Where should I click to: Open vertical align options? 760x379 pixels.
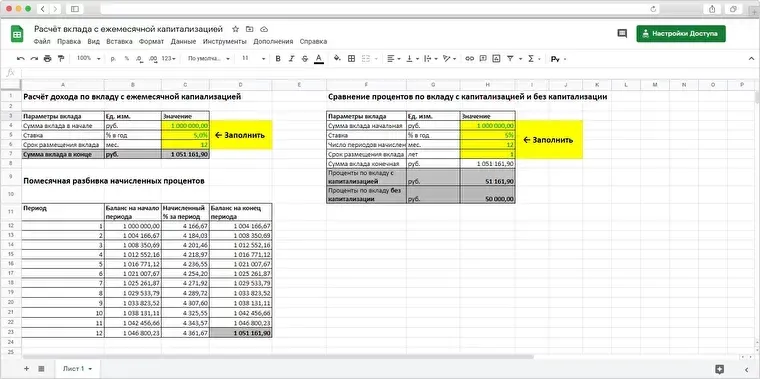412,59
